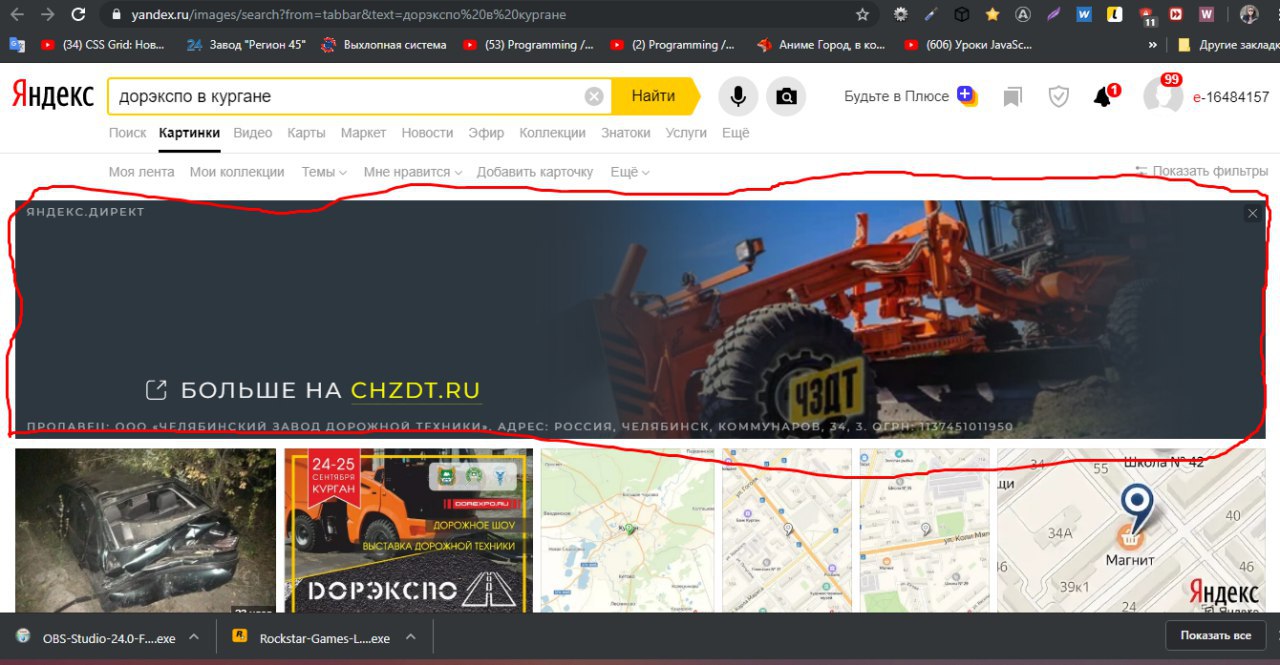Close the Яндекс.Директ ad banner
Image resolution: width=1280 pixels, height=665 pixels.
pyautogui.click(x=1253, y=213)
